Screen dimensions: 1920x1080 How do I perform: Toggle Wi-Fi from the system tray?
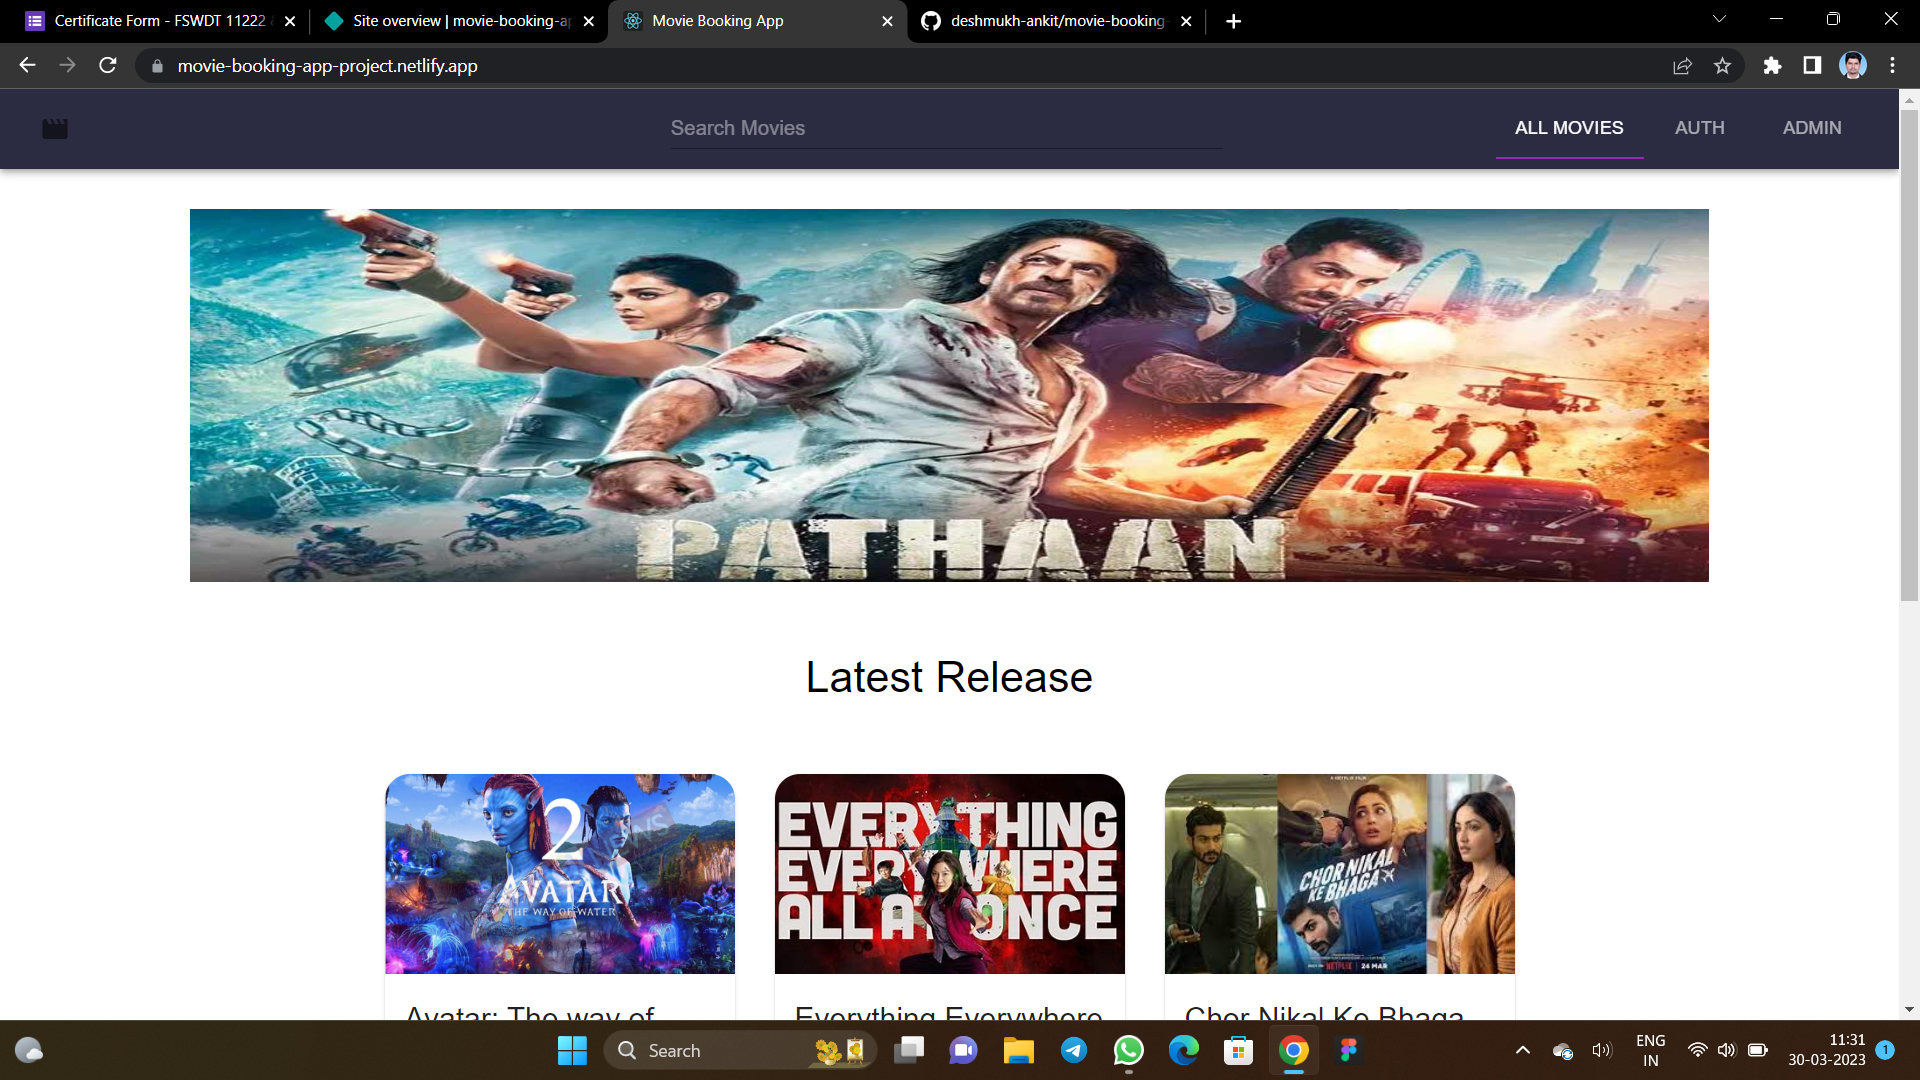1698,1050
